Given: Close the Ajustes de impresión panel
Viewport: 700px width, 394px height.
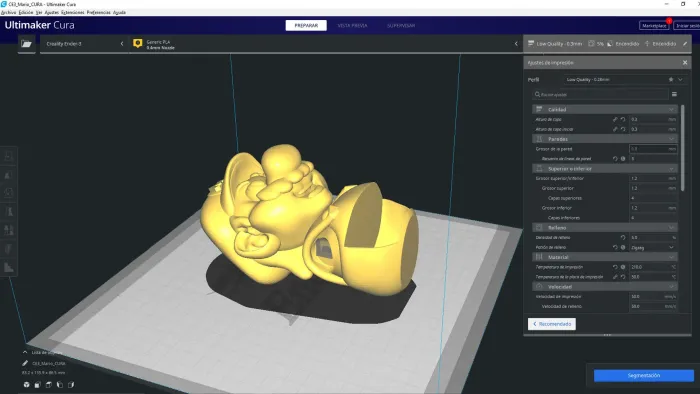Looking at the screenshot, I should (685, 62).
